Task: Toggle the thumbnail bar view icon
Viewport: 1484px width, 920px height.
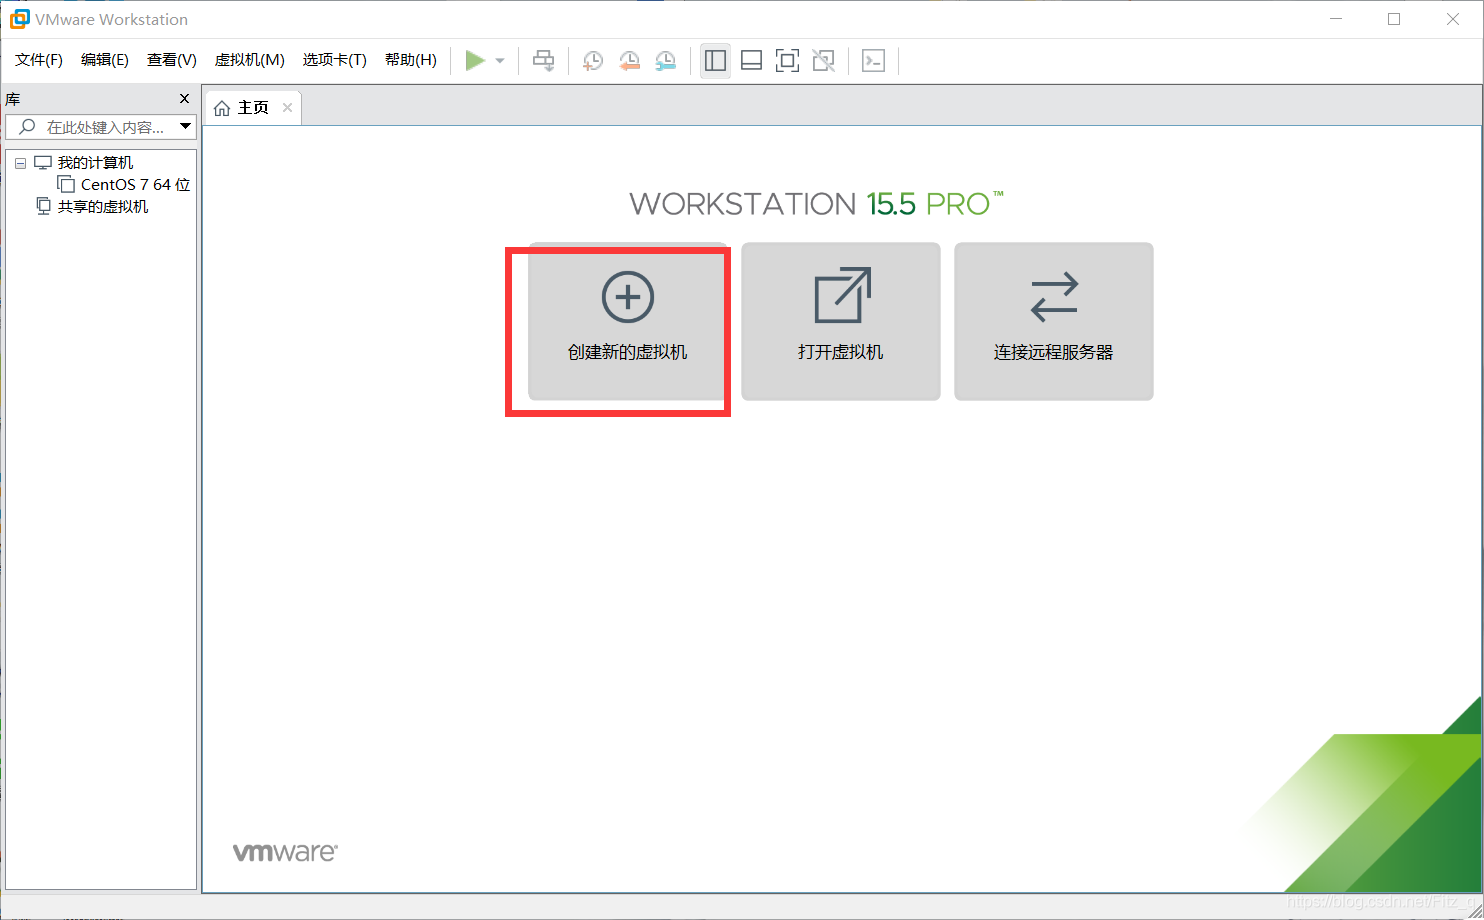Action: (x=751, y=61)
